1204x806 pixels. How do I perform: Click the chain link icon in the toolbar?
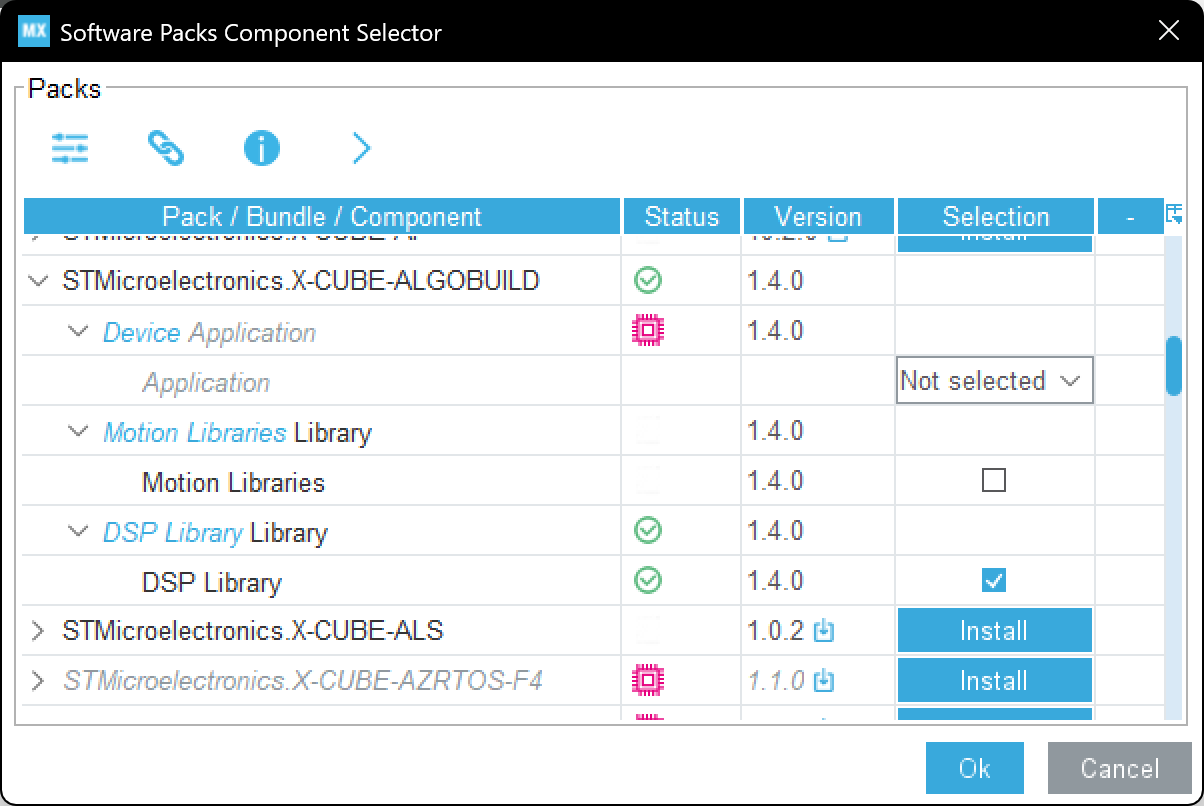(166, 148)
